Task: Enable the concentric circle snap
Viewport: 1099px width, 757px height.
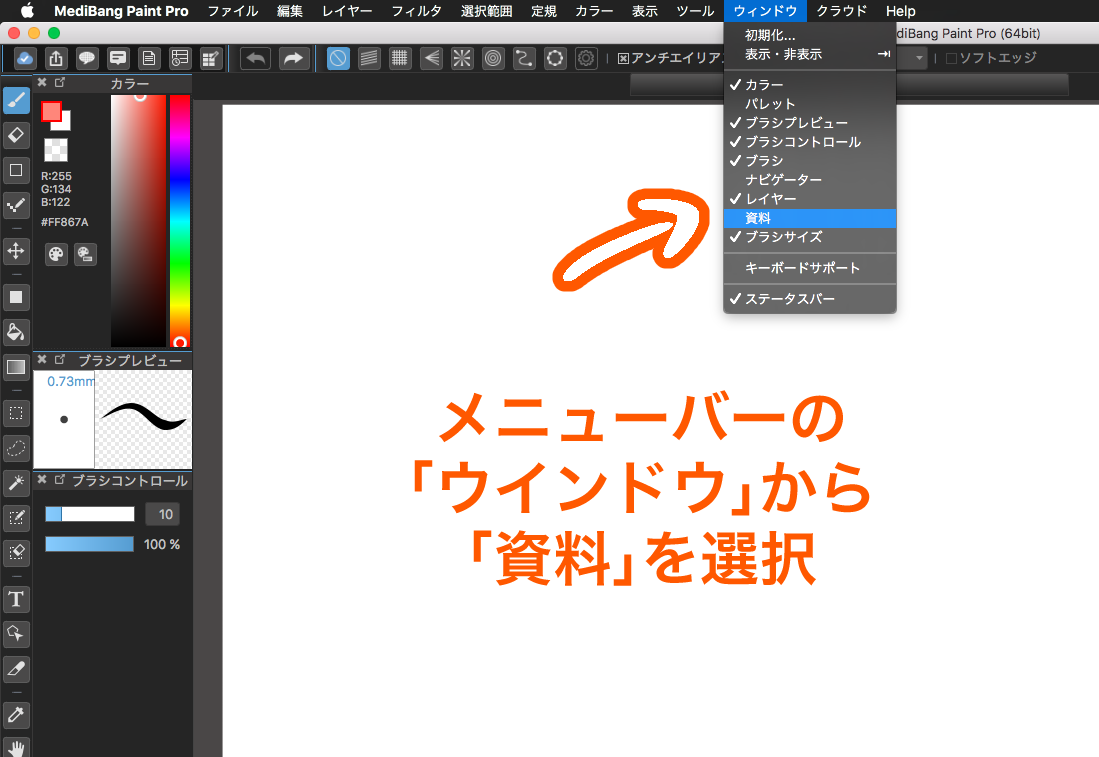Action: click(x=493, y=58)
